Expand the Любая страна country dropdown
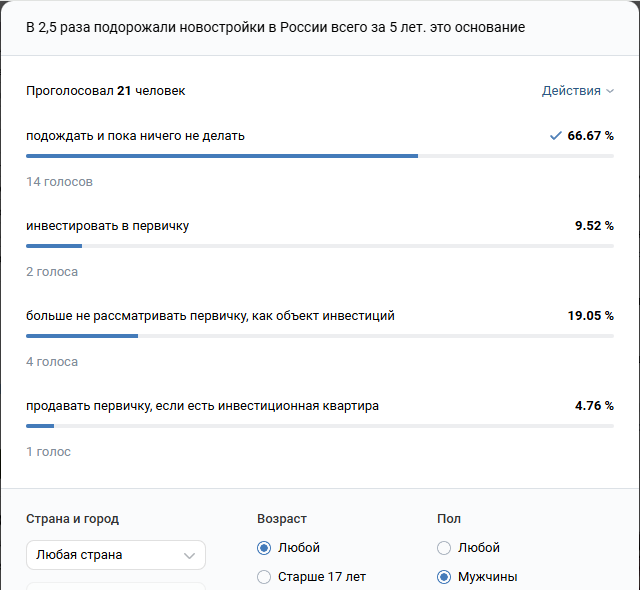This screenshot has height=590, width=640. (x=115, y=555)
